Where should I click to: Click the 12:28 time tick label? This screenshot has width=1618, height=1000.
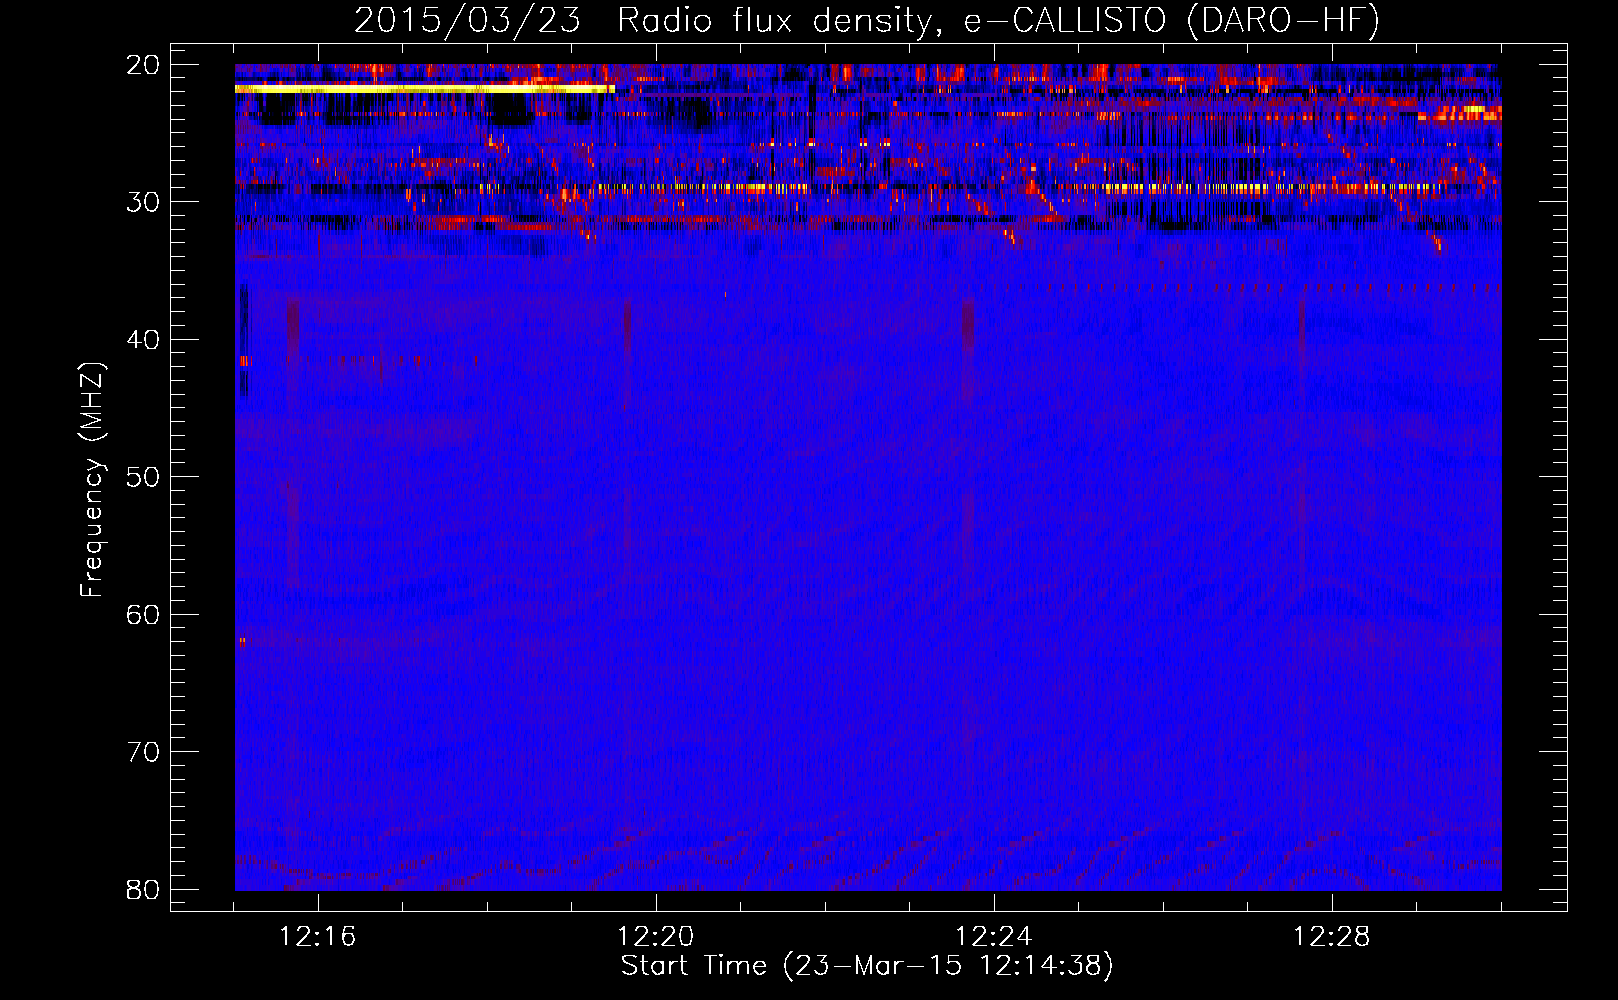(1332, 937)
